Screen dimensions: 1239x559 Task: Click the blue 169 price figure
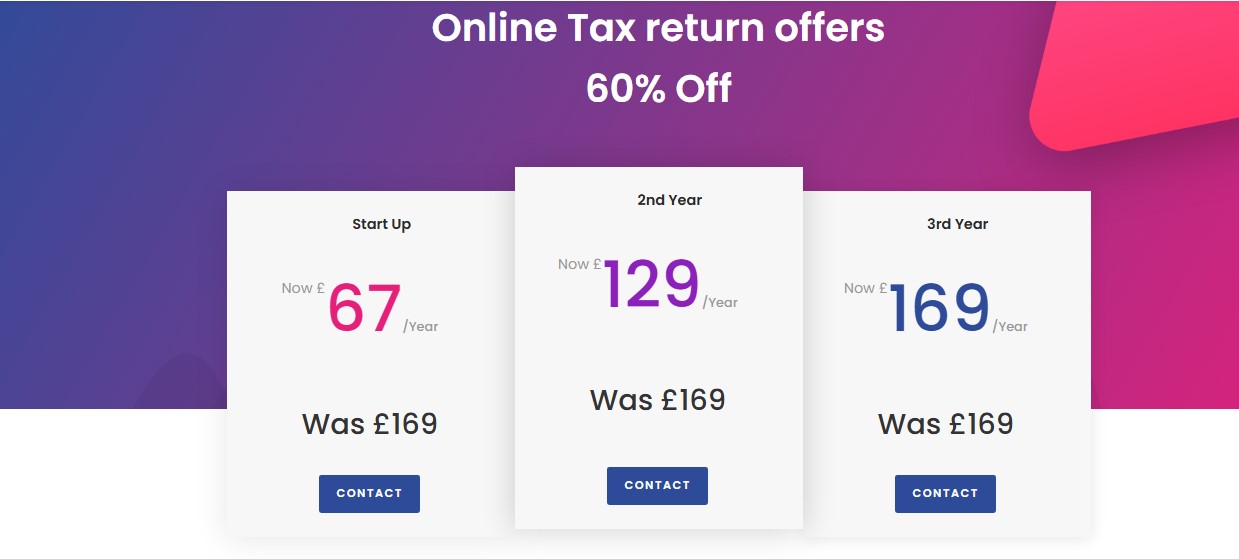(939, 309)
